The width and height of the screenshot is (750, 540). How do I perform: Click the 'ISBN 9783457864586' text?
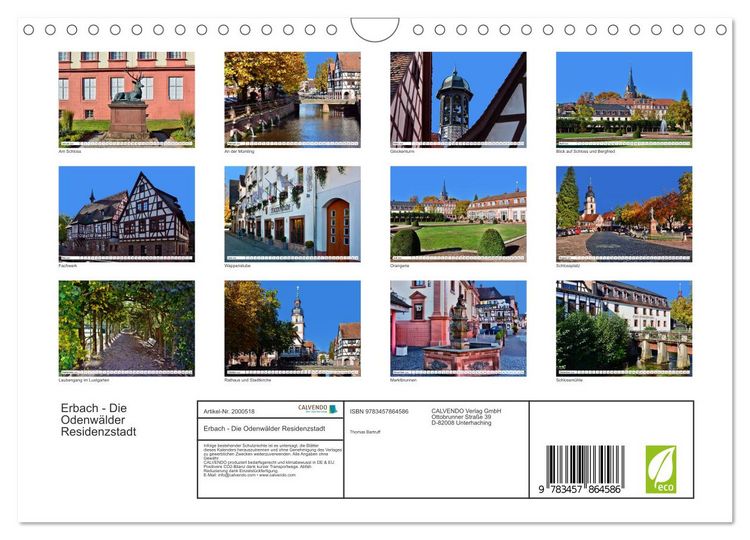[379, 411]
